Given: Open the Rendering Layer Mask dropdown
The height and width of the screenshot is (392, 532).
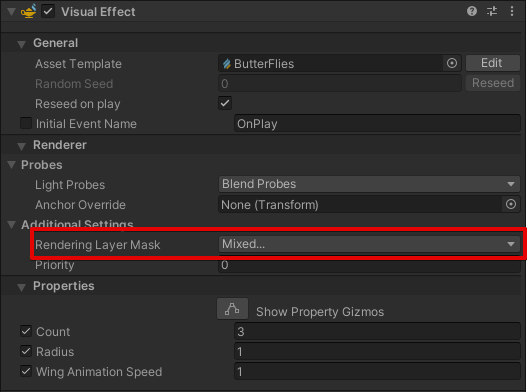Looking at the screenshot, I should pos(369,244).
